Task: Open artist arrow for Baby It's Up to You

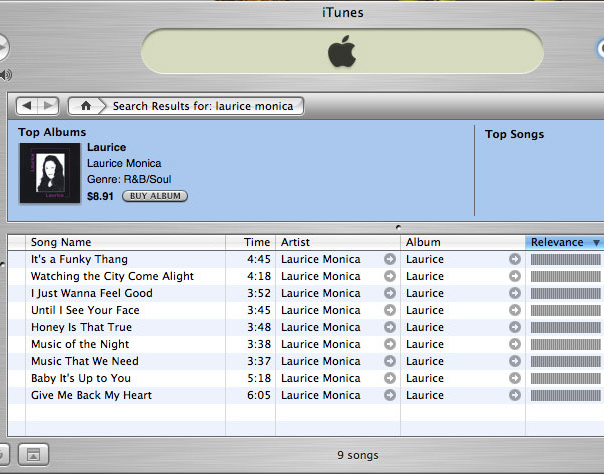Action: tap(390, 378)
